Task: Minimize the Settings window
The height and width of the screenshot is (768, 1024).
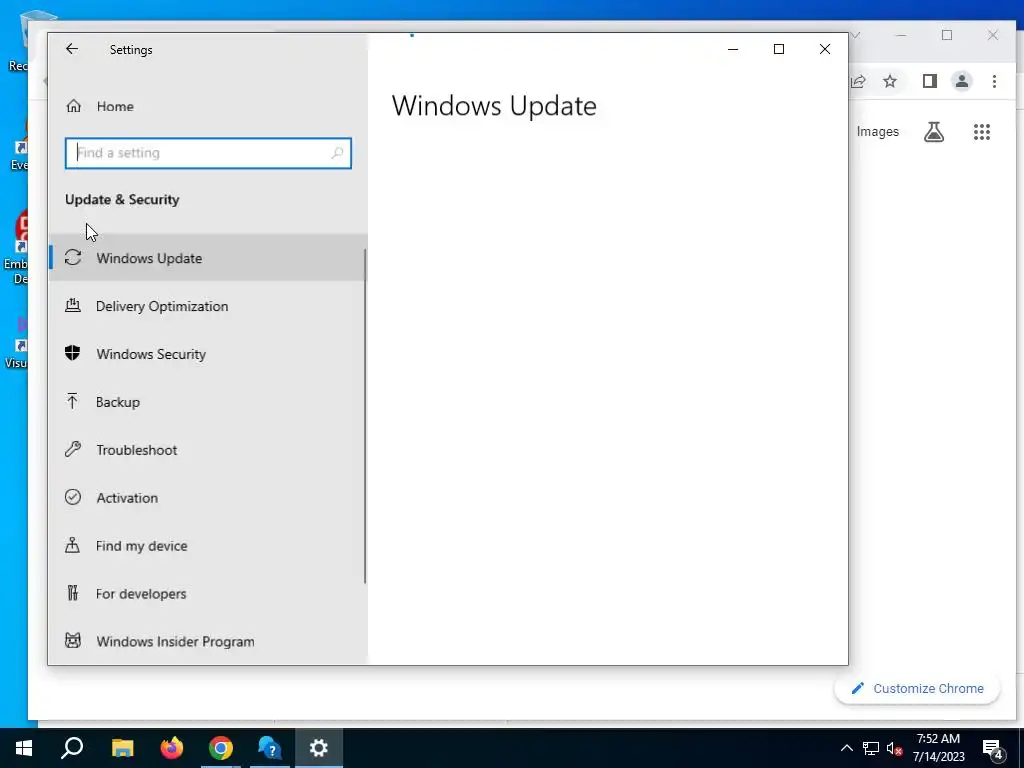Action: 733,49
